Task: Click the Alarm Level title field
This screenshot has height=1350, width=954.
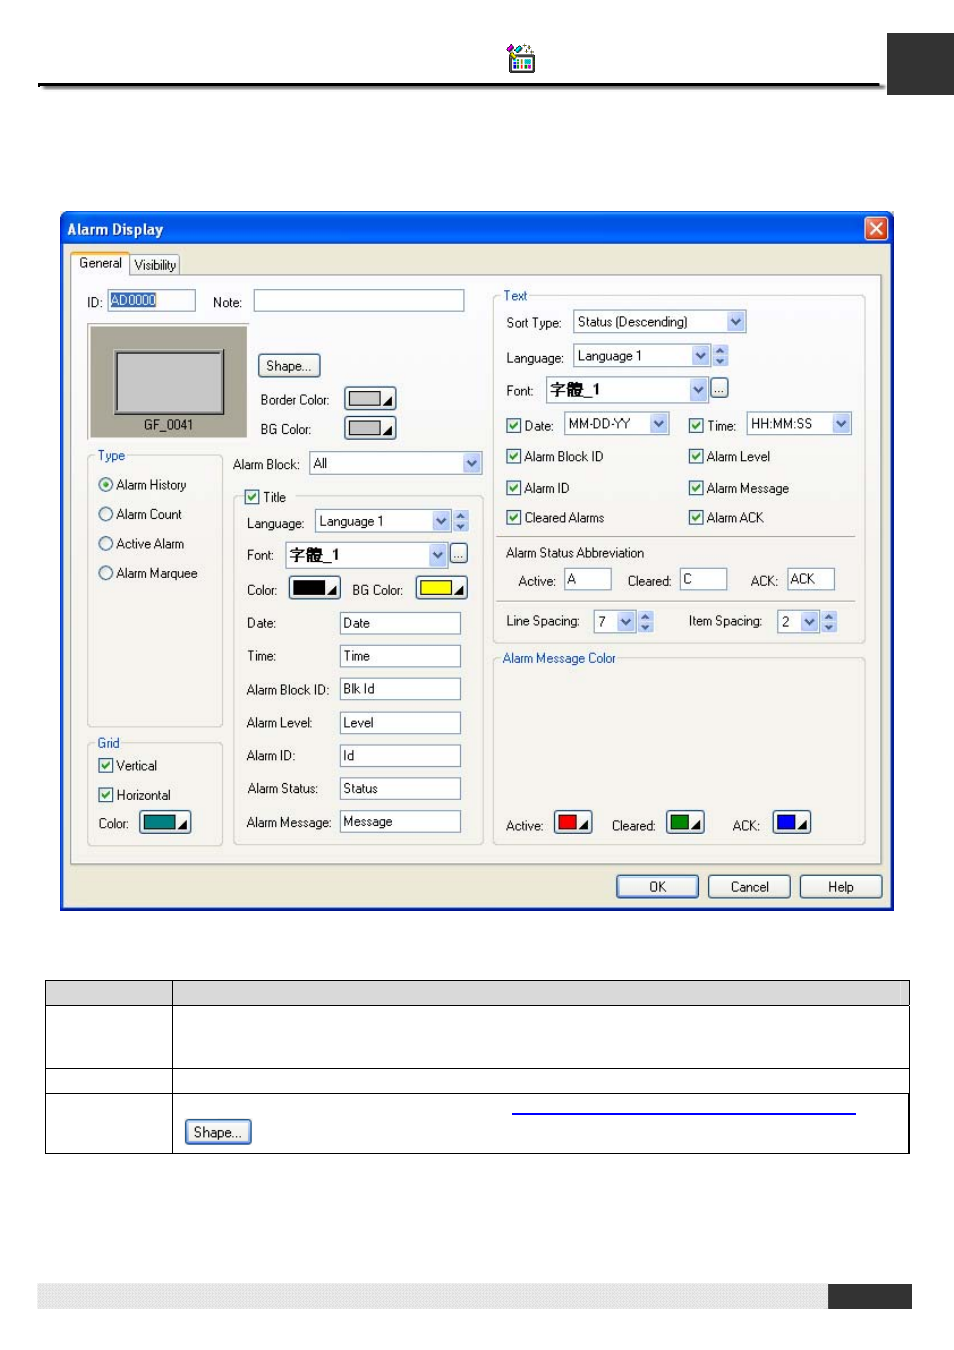Action: pyautogui.click(x=400, y=722)
